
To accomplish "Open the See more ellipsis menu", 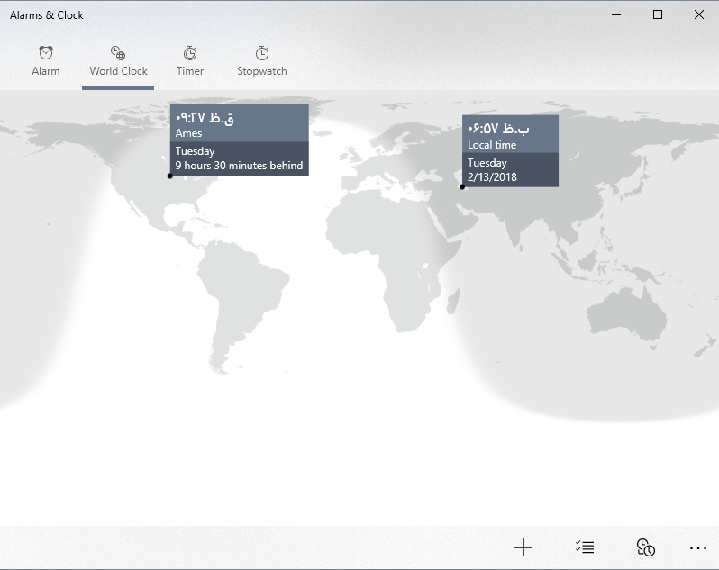I will click(698, 547).
